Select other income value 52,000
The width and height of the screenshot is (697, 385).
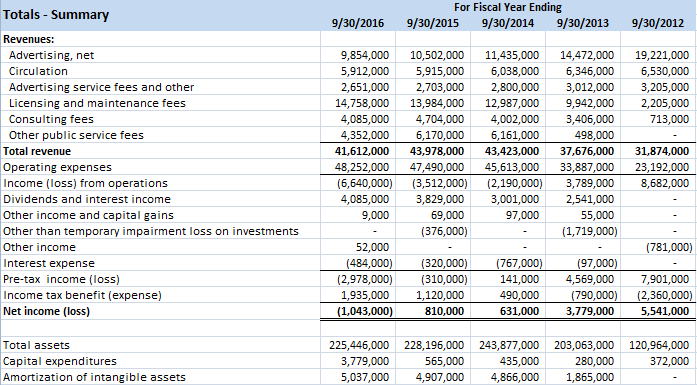click(x=373, y=247)
